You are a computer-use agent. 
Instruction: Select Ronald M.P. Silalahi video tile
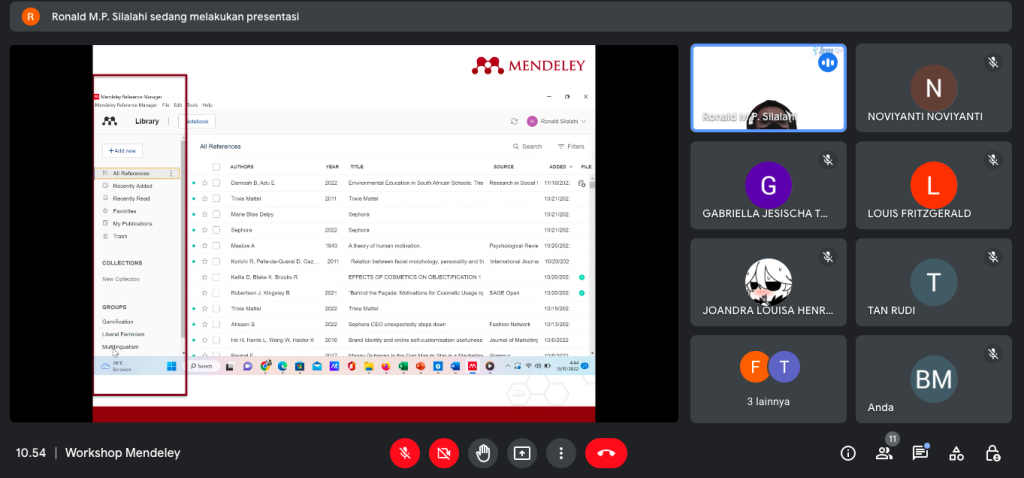point(769,88)
